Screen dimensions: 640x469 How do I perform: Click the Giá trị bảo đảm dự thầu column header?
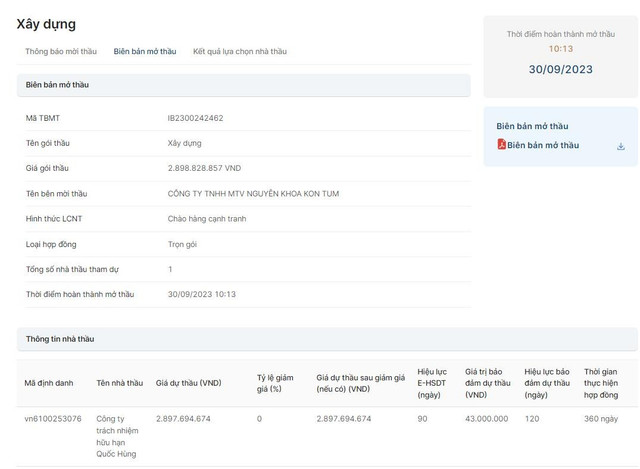coord(487,383)
